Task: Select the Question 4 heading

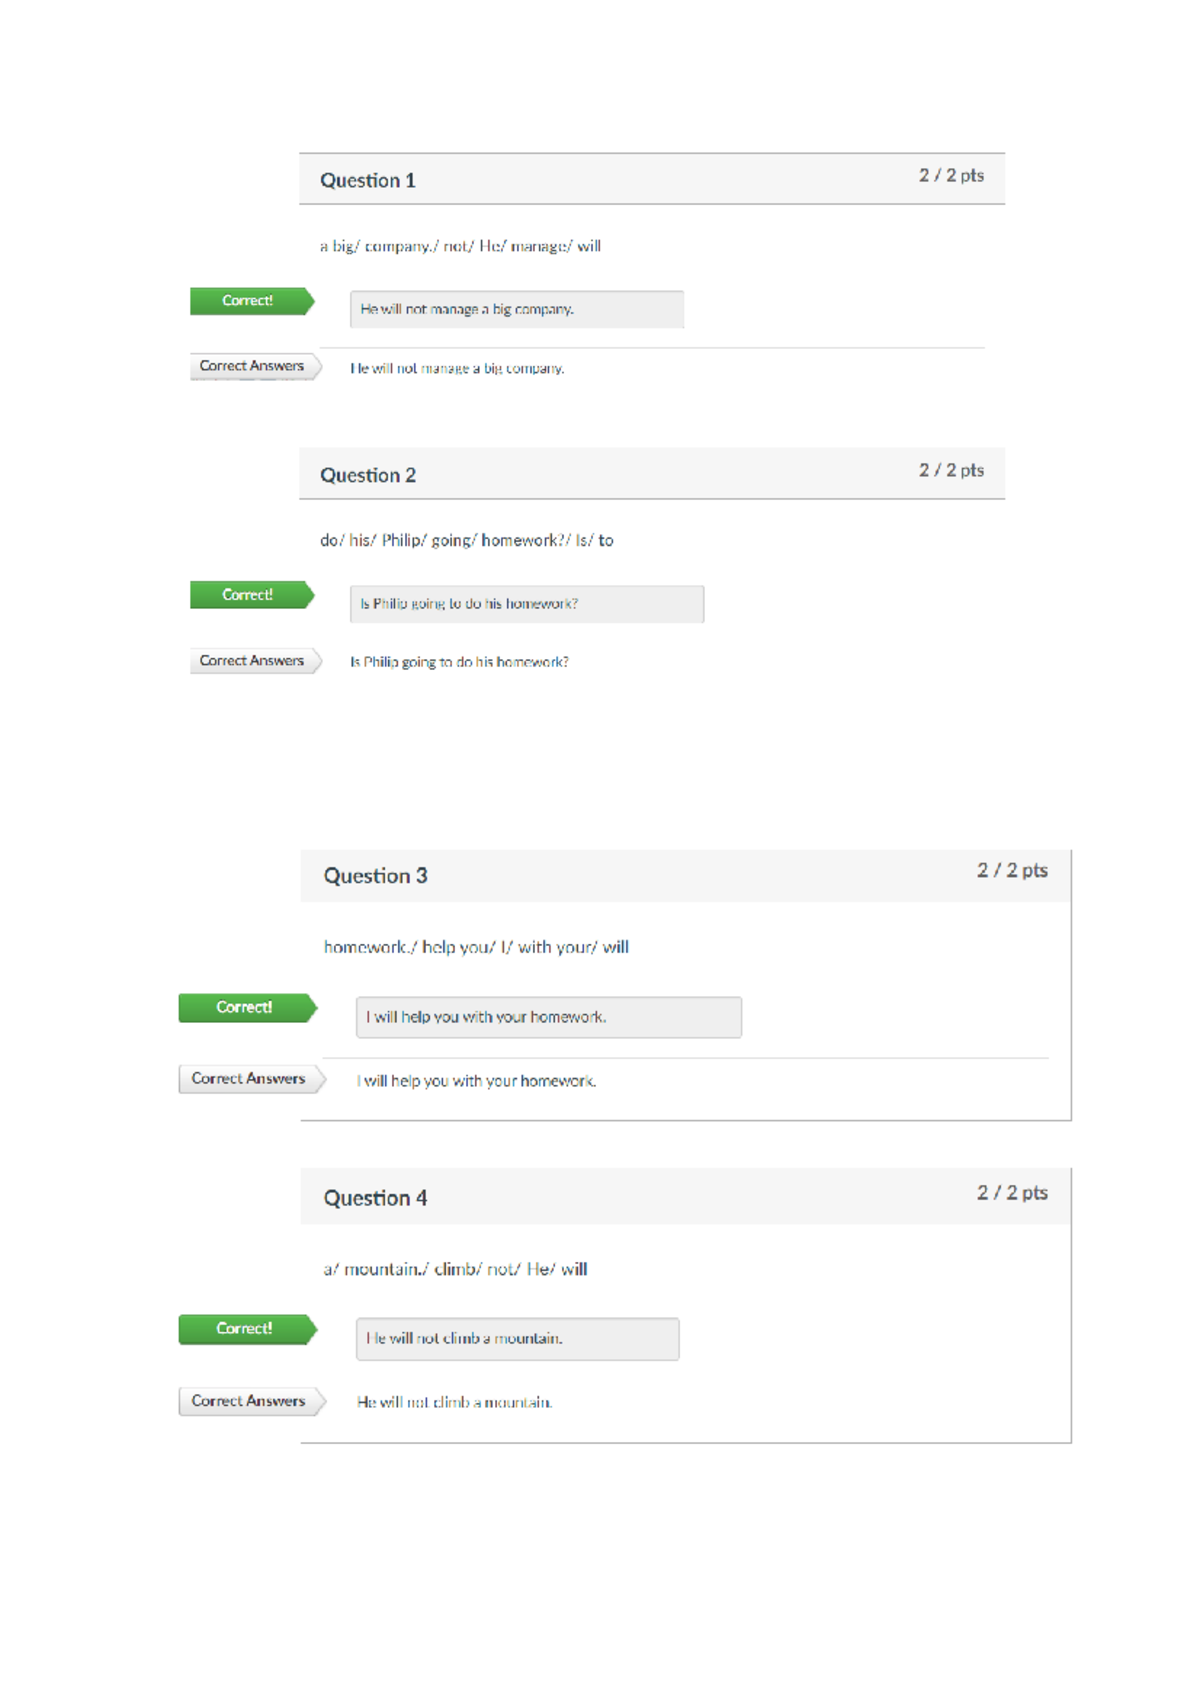Action: click(x=375, y=1199)
